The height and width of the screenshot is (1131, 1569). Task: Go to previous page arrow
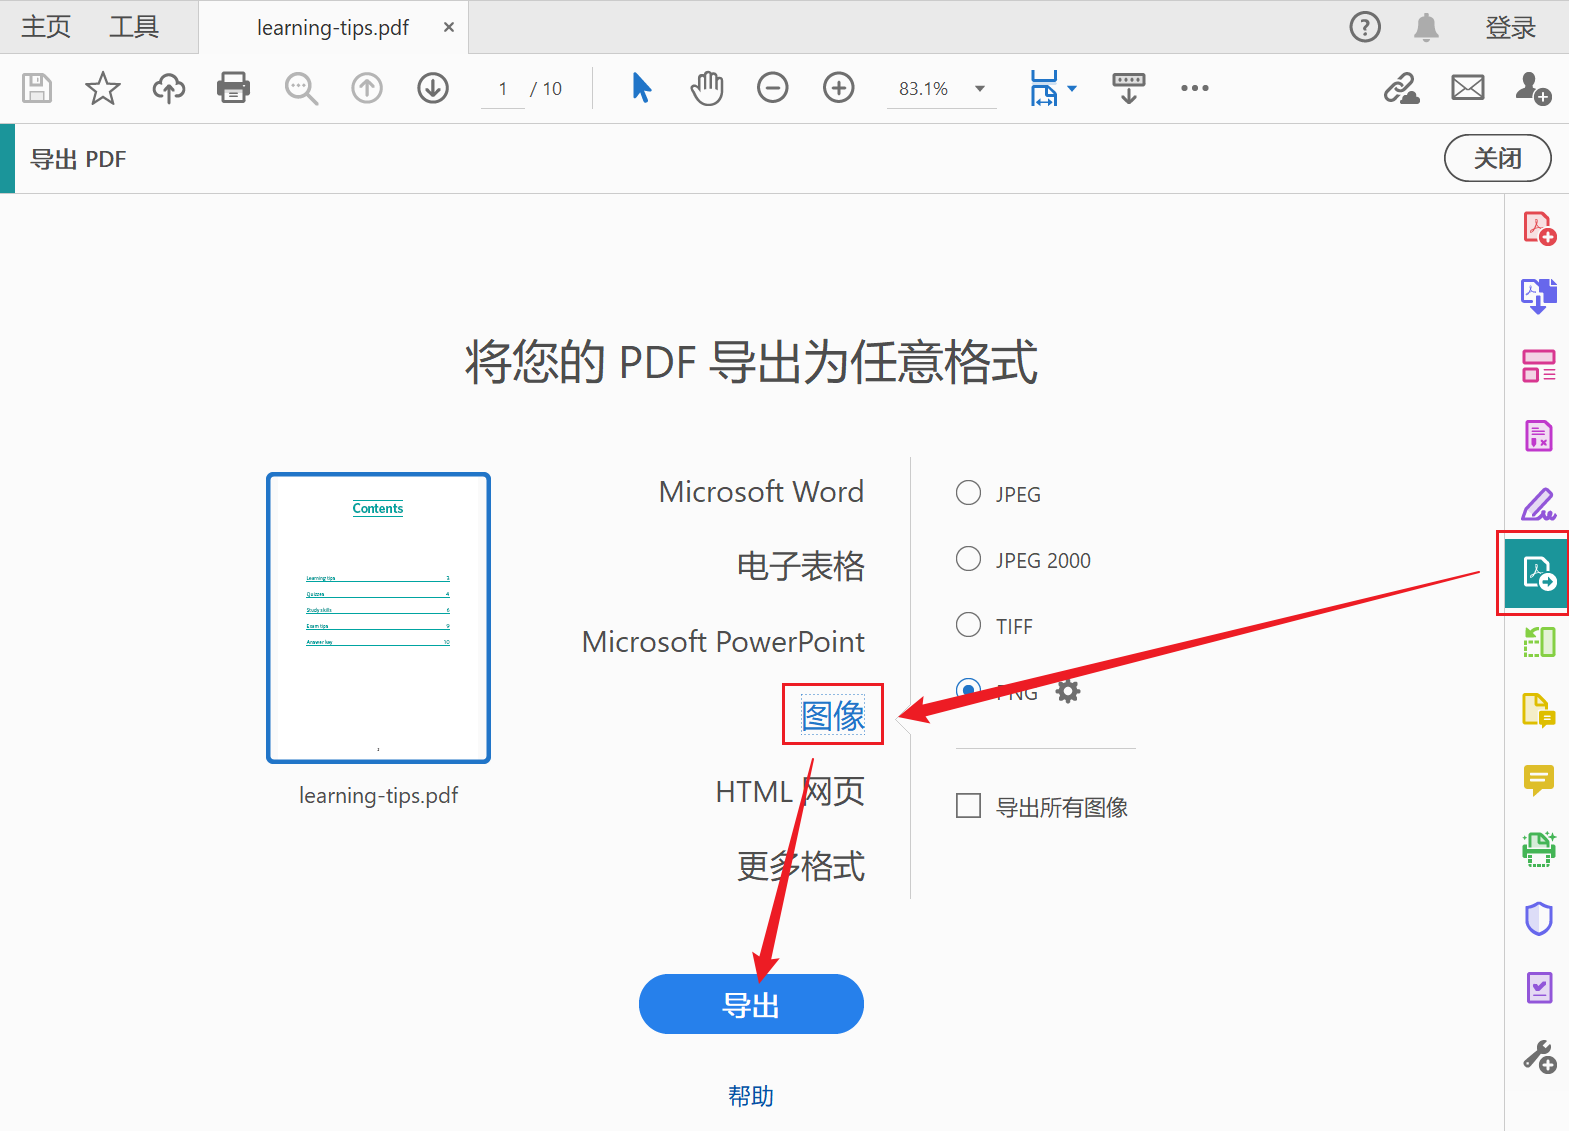[367, 88]
